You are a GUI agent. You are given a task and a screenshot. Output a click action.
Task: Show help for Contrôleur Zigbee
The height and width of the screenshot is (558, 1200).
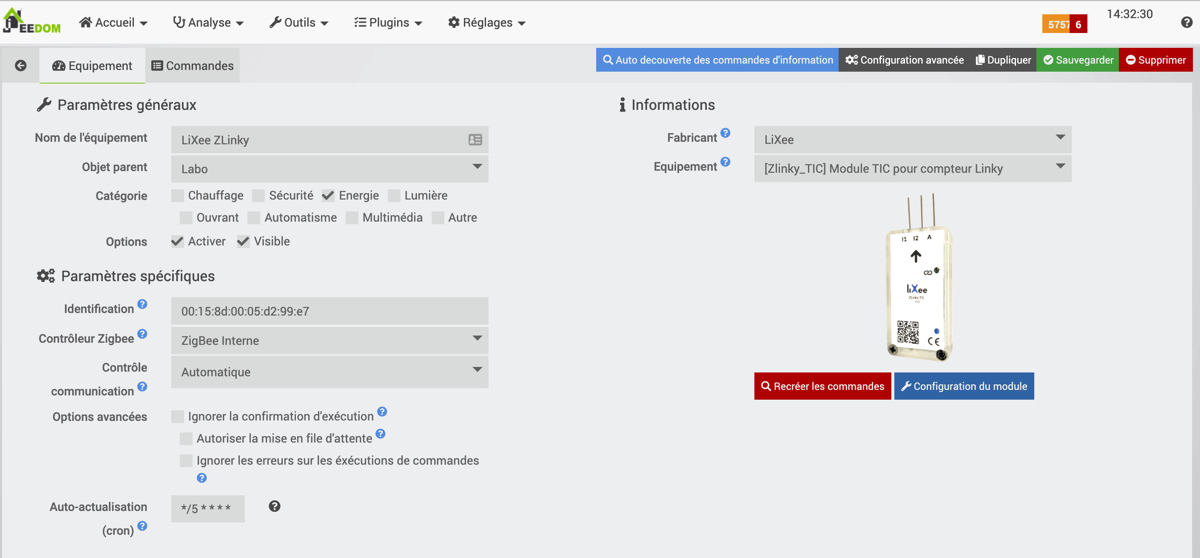(142, 334)
